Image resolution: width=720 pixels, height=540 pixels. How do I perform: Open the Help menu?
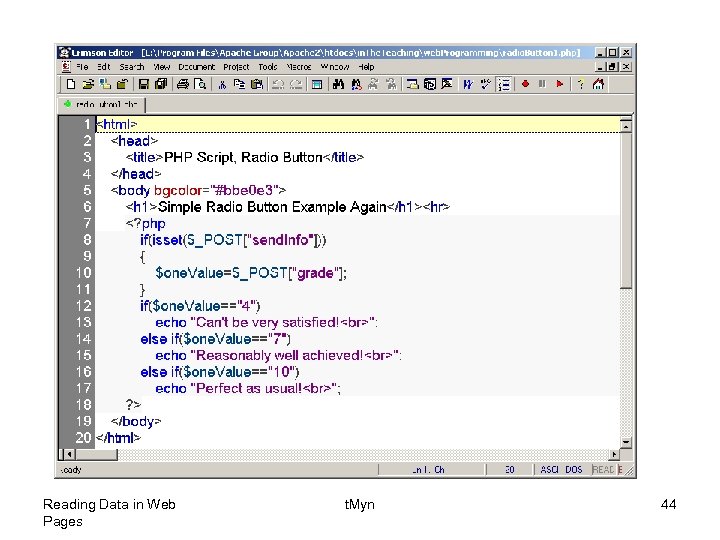366,67
